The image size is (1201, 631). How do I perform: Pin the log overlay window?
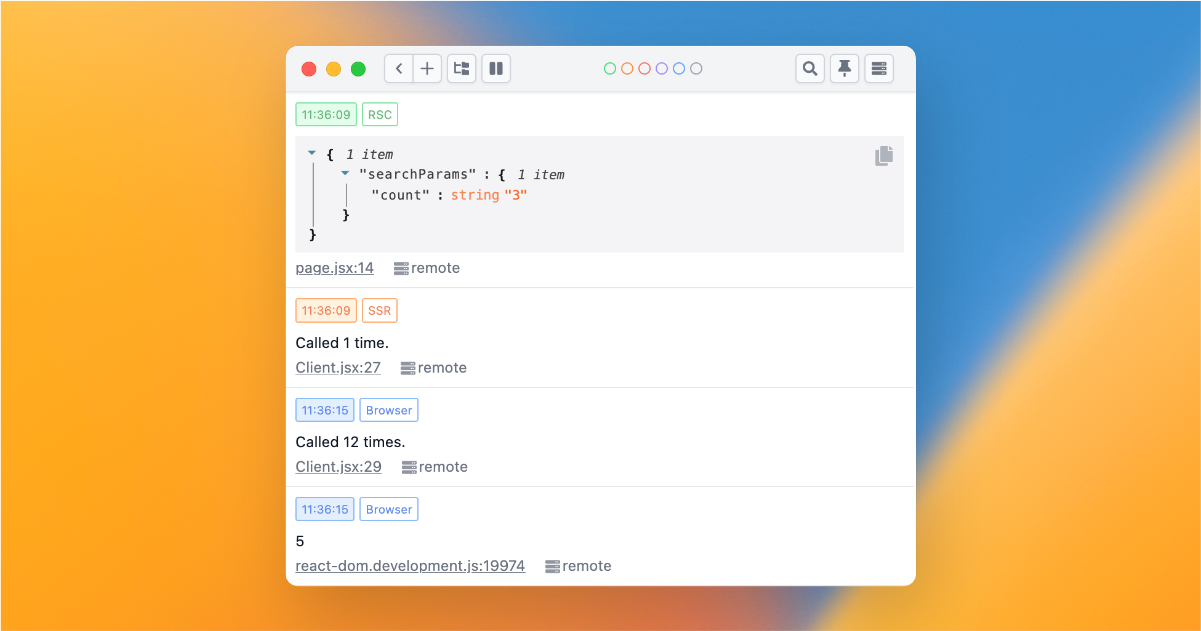pos(844,68)
